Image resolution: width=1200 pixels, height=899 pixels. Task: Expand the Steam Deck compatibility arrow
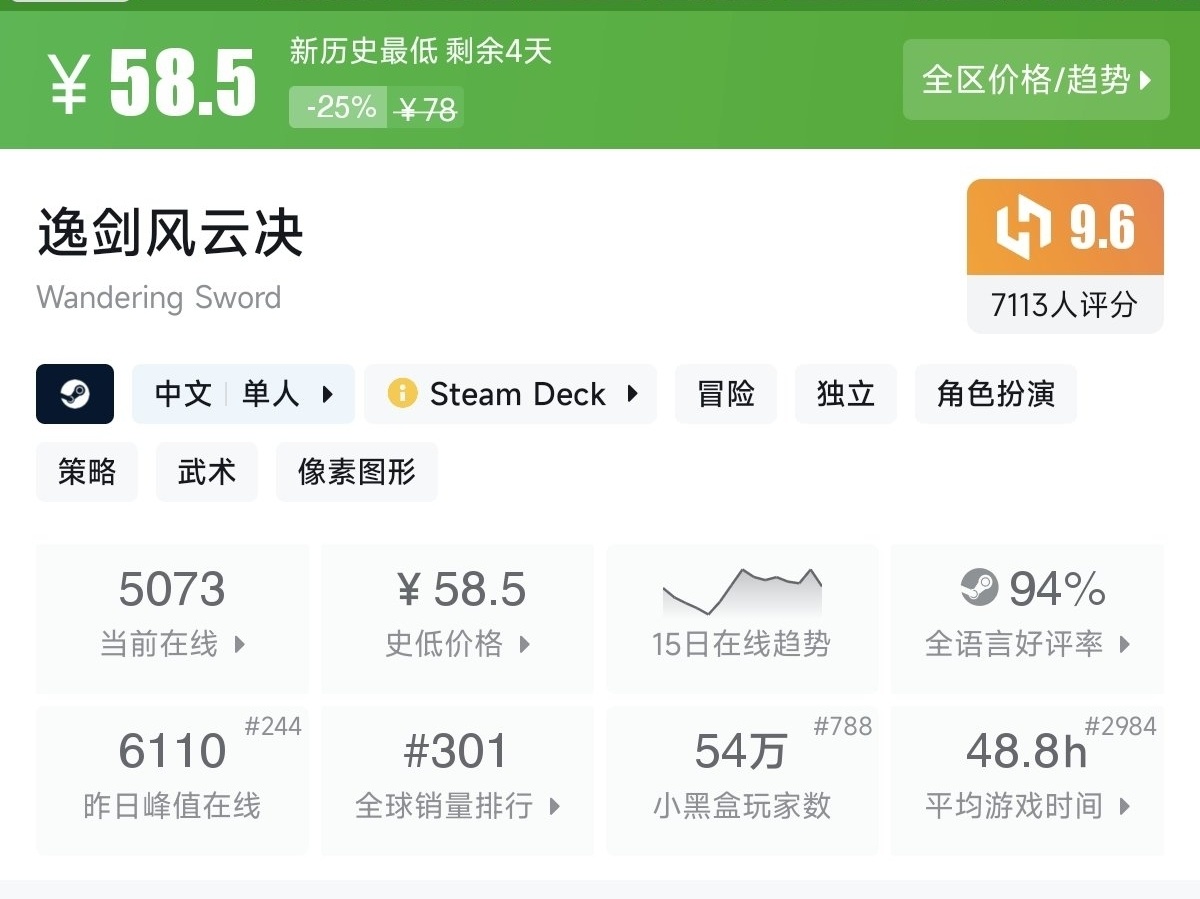coord(632,394)
